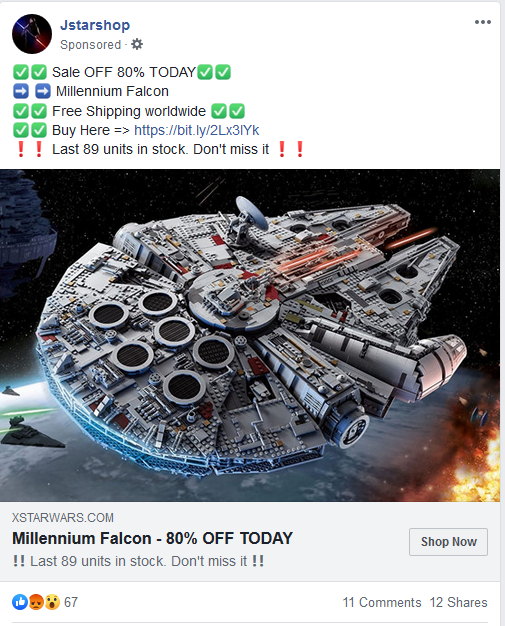505x626 pixels.
Task: Click the Jstarshop profile picture
Action: tap(32, 34)
